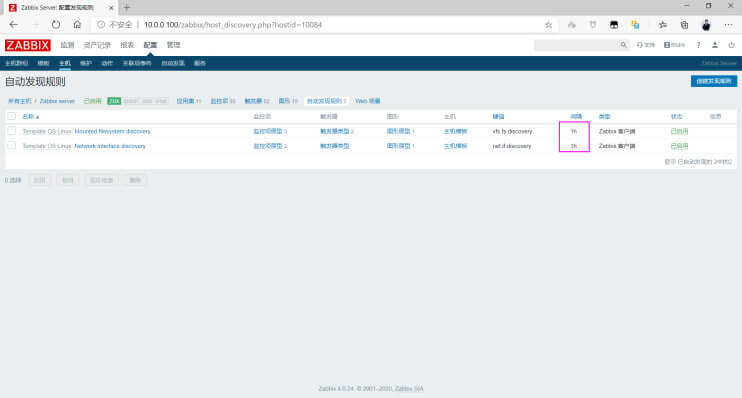Go to 维护 (Maintenance) submenu
The height and width of the screenshot is (398, 742).
click(x=86, y=63)
